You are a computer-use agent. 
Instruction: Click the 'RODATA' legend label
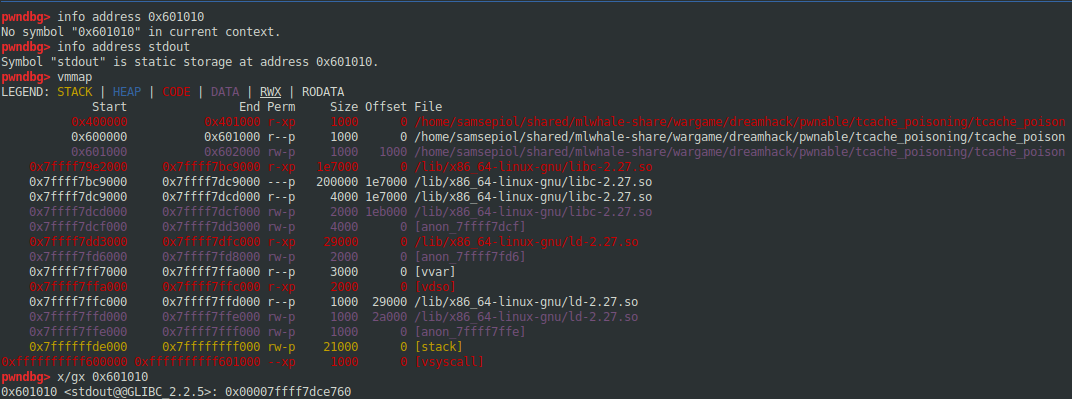tap(323, 92)
